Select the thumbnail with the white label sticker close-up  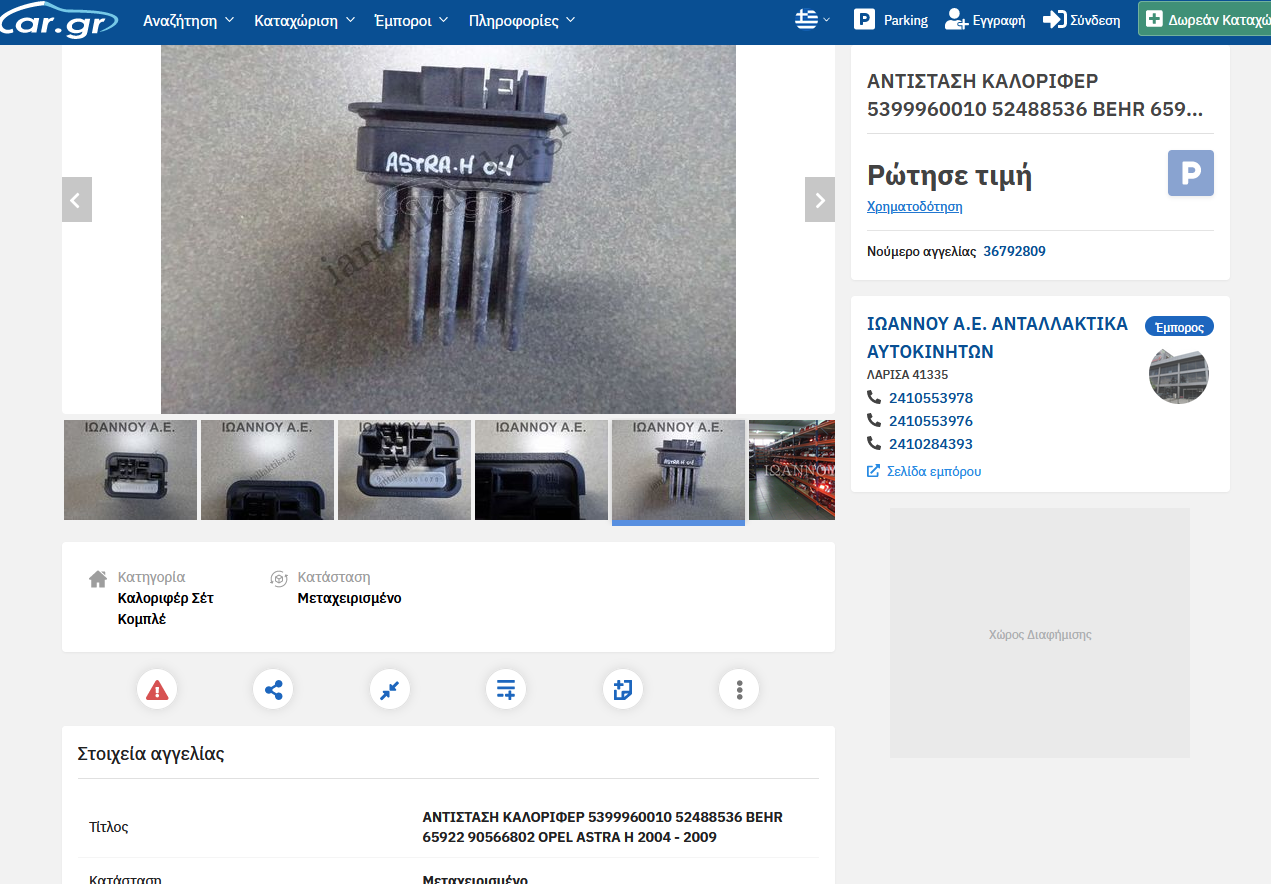point(404,470)
